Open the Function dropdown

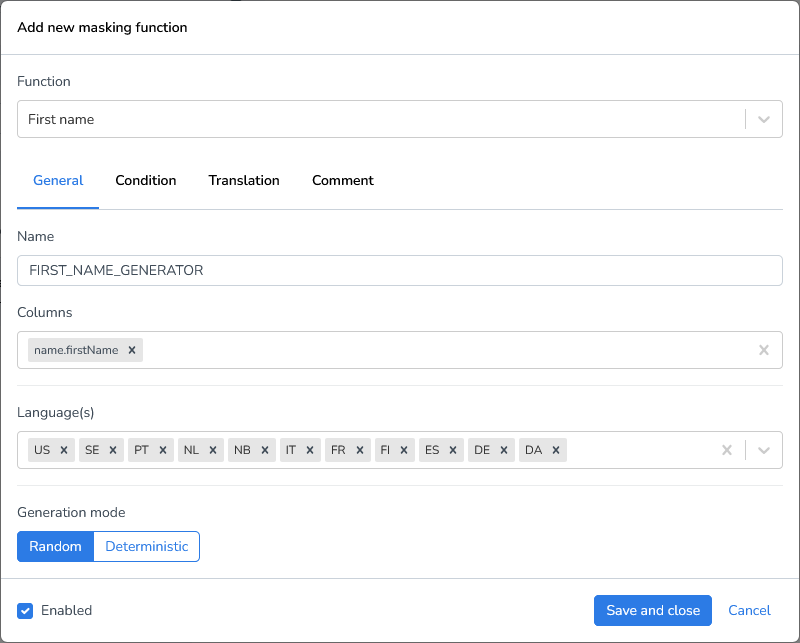[763, 119]
